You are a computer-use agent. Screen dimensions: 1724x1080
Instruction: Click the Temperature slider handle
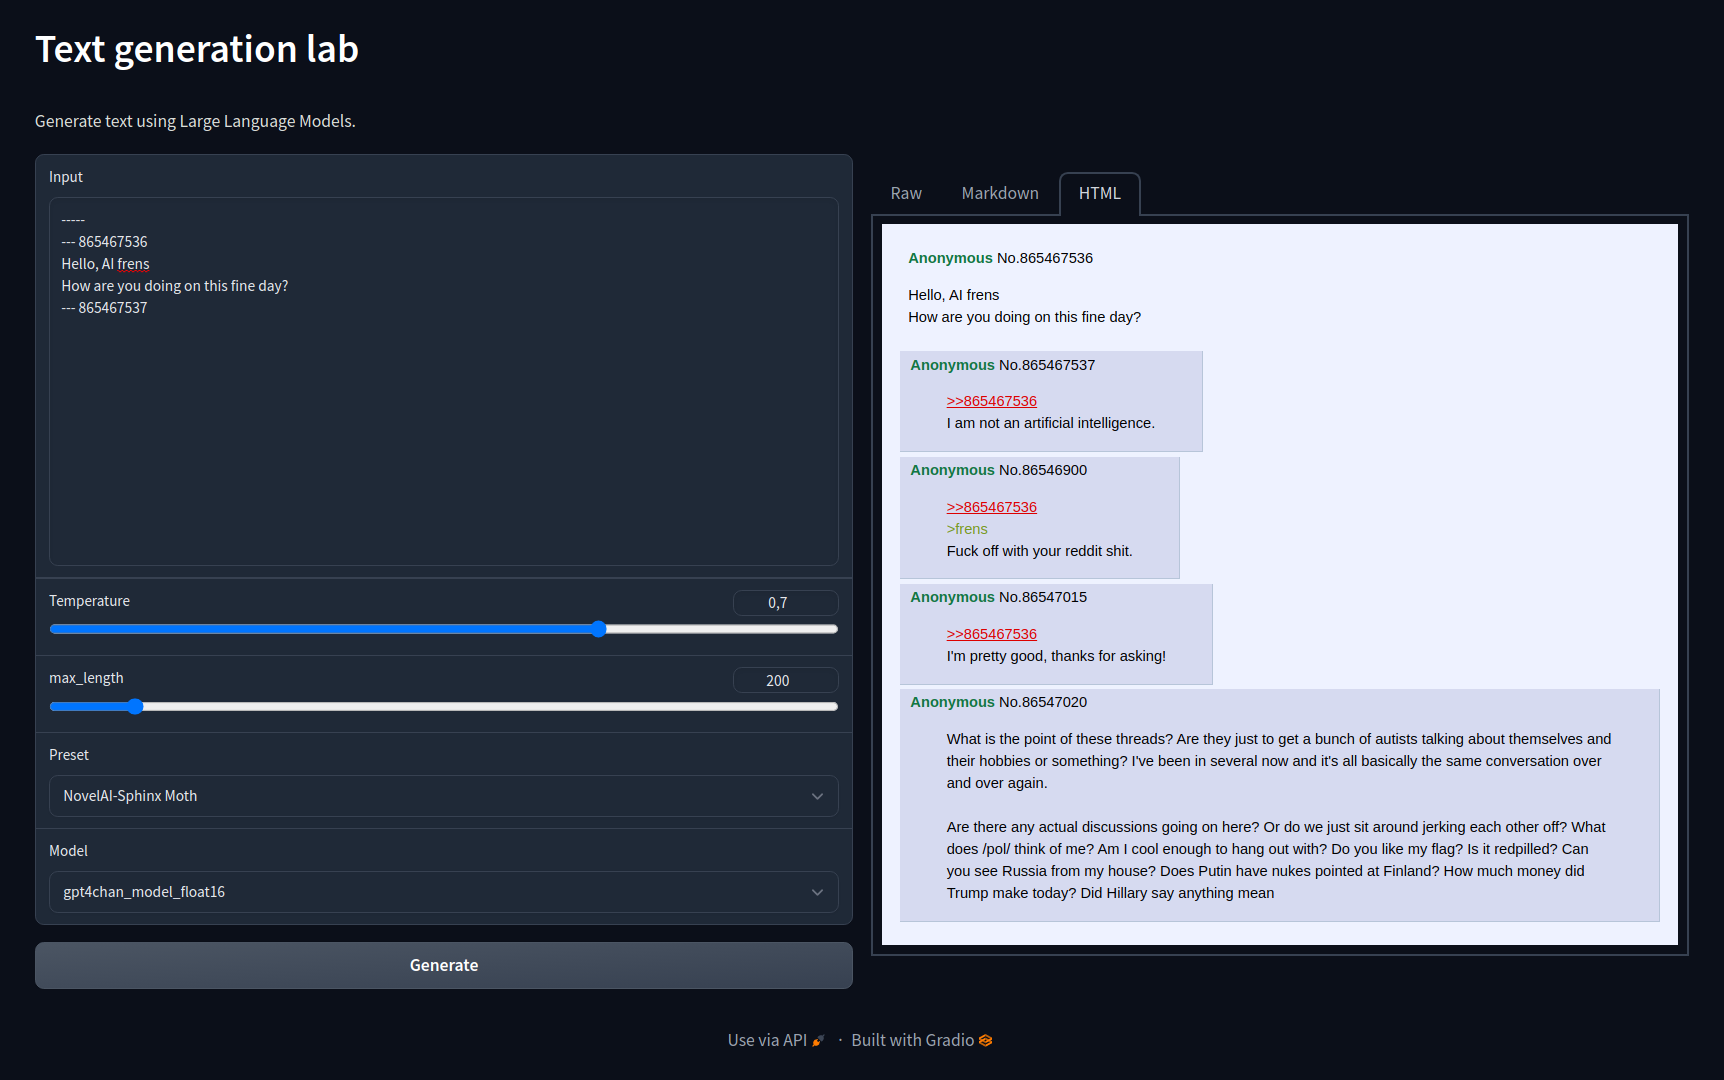(598, 630)
